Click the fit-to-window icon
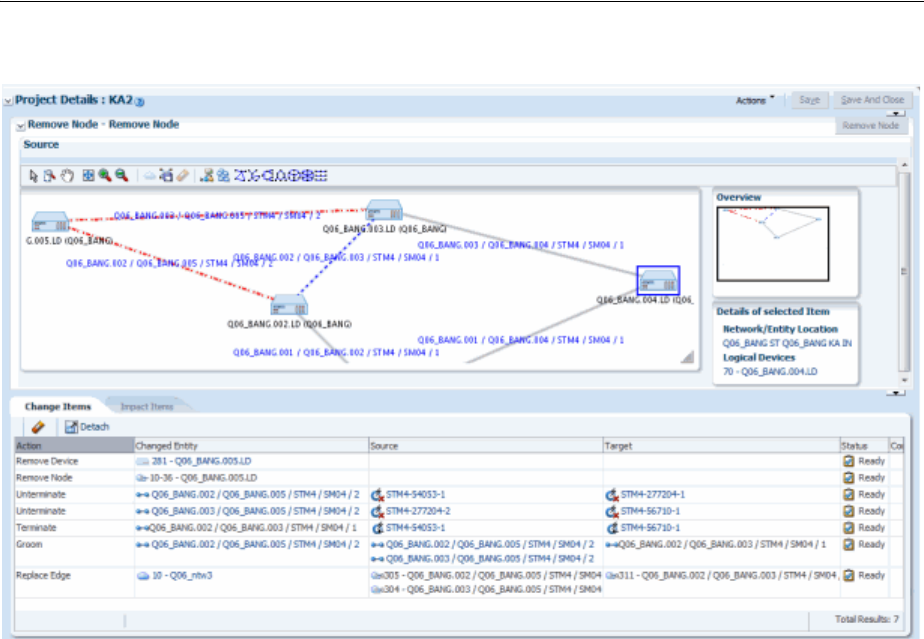 tap(88, 176)
